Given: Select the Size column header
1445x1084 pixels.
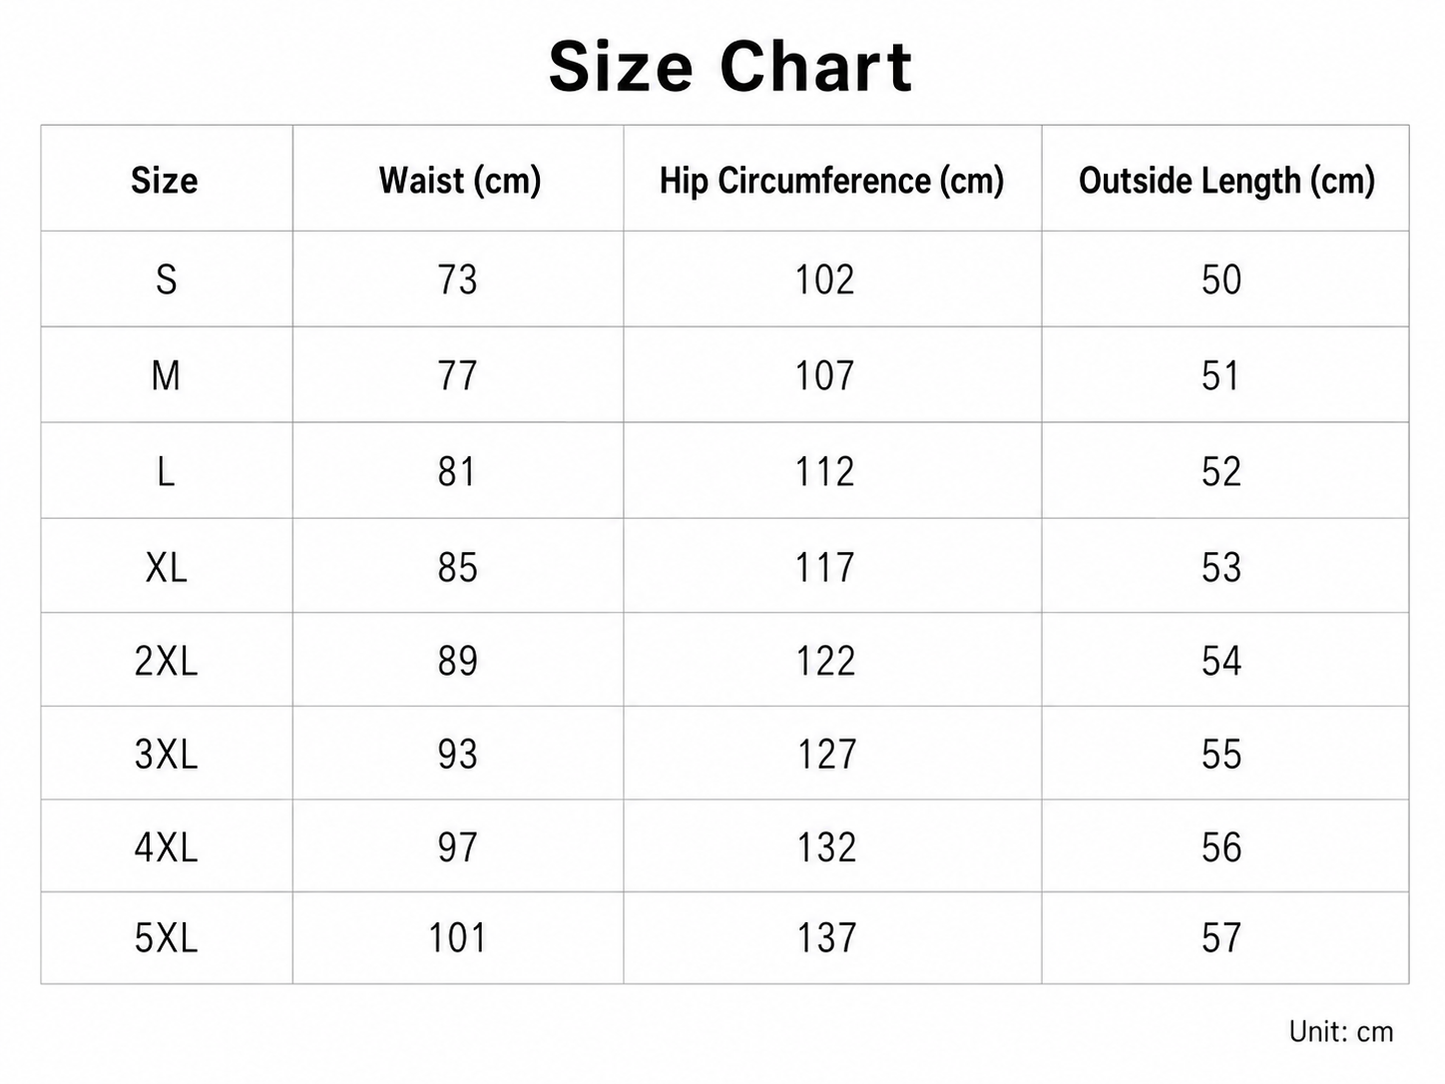Looking at the screenshot, I should click(165, 181).
